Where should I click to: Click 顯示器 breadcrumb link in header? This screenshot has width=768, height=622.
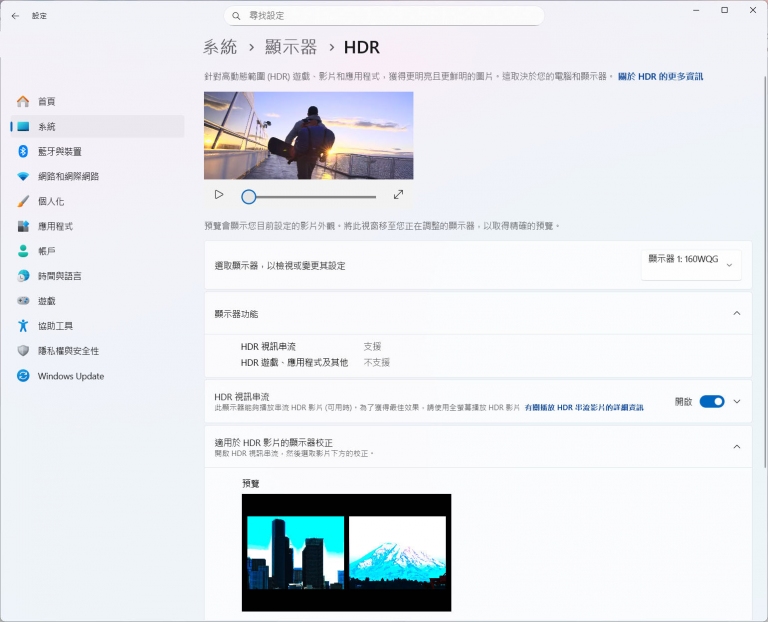(x=291, y=47)
